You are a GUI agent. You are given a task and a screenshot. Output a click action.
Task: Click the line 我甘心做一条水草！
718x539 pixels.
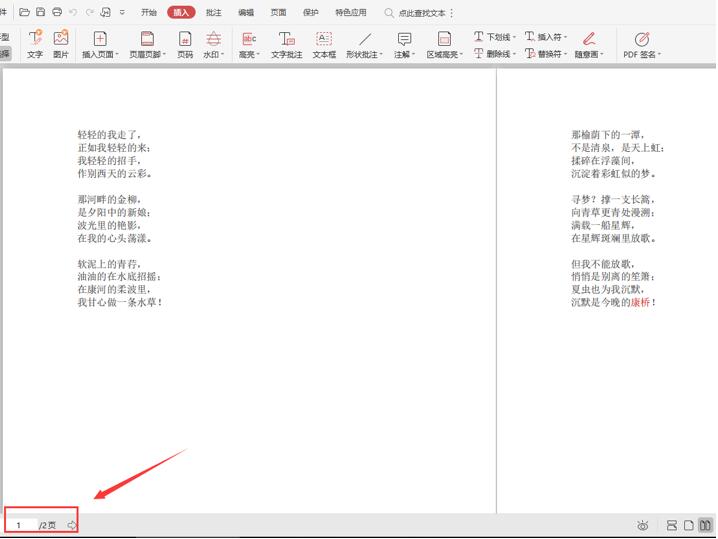[x=120, y=302]
